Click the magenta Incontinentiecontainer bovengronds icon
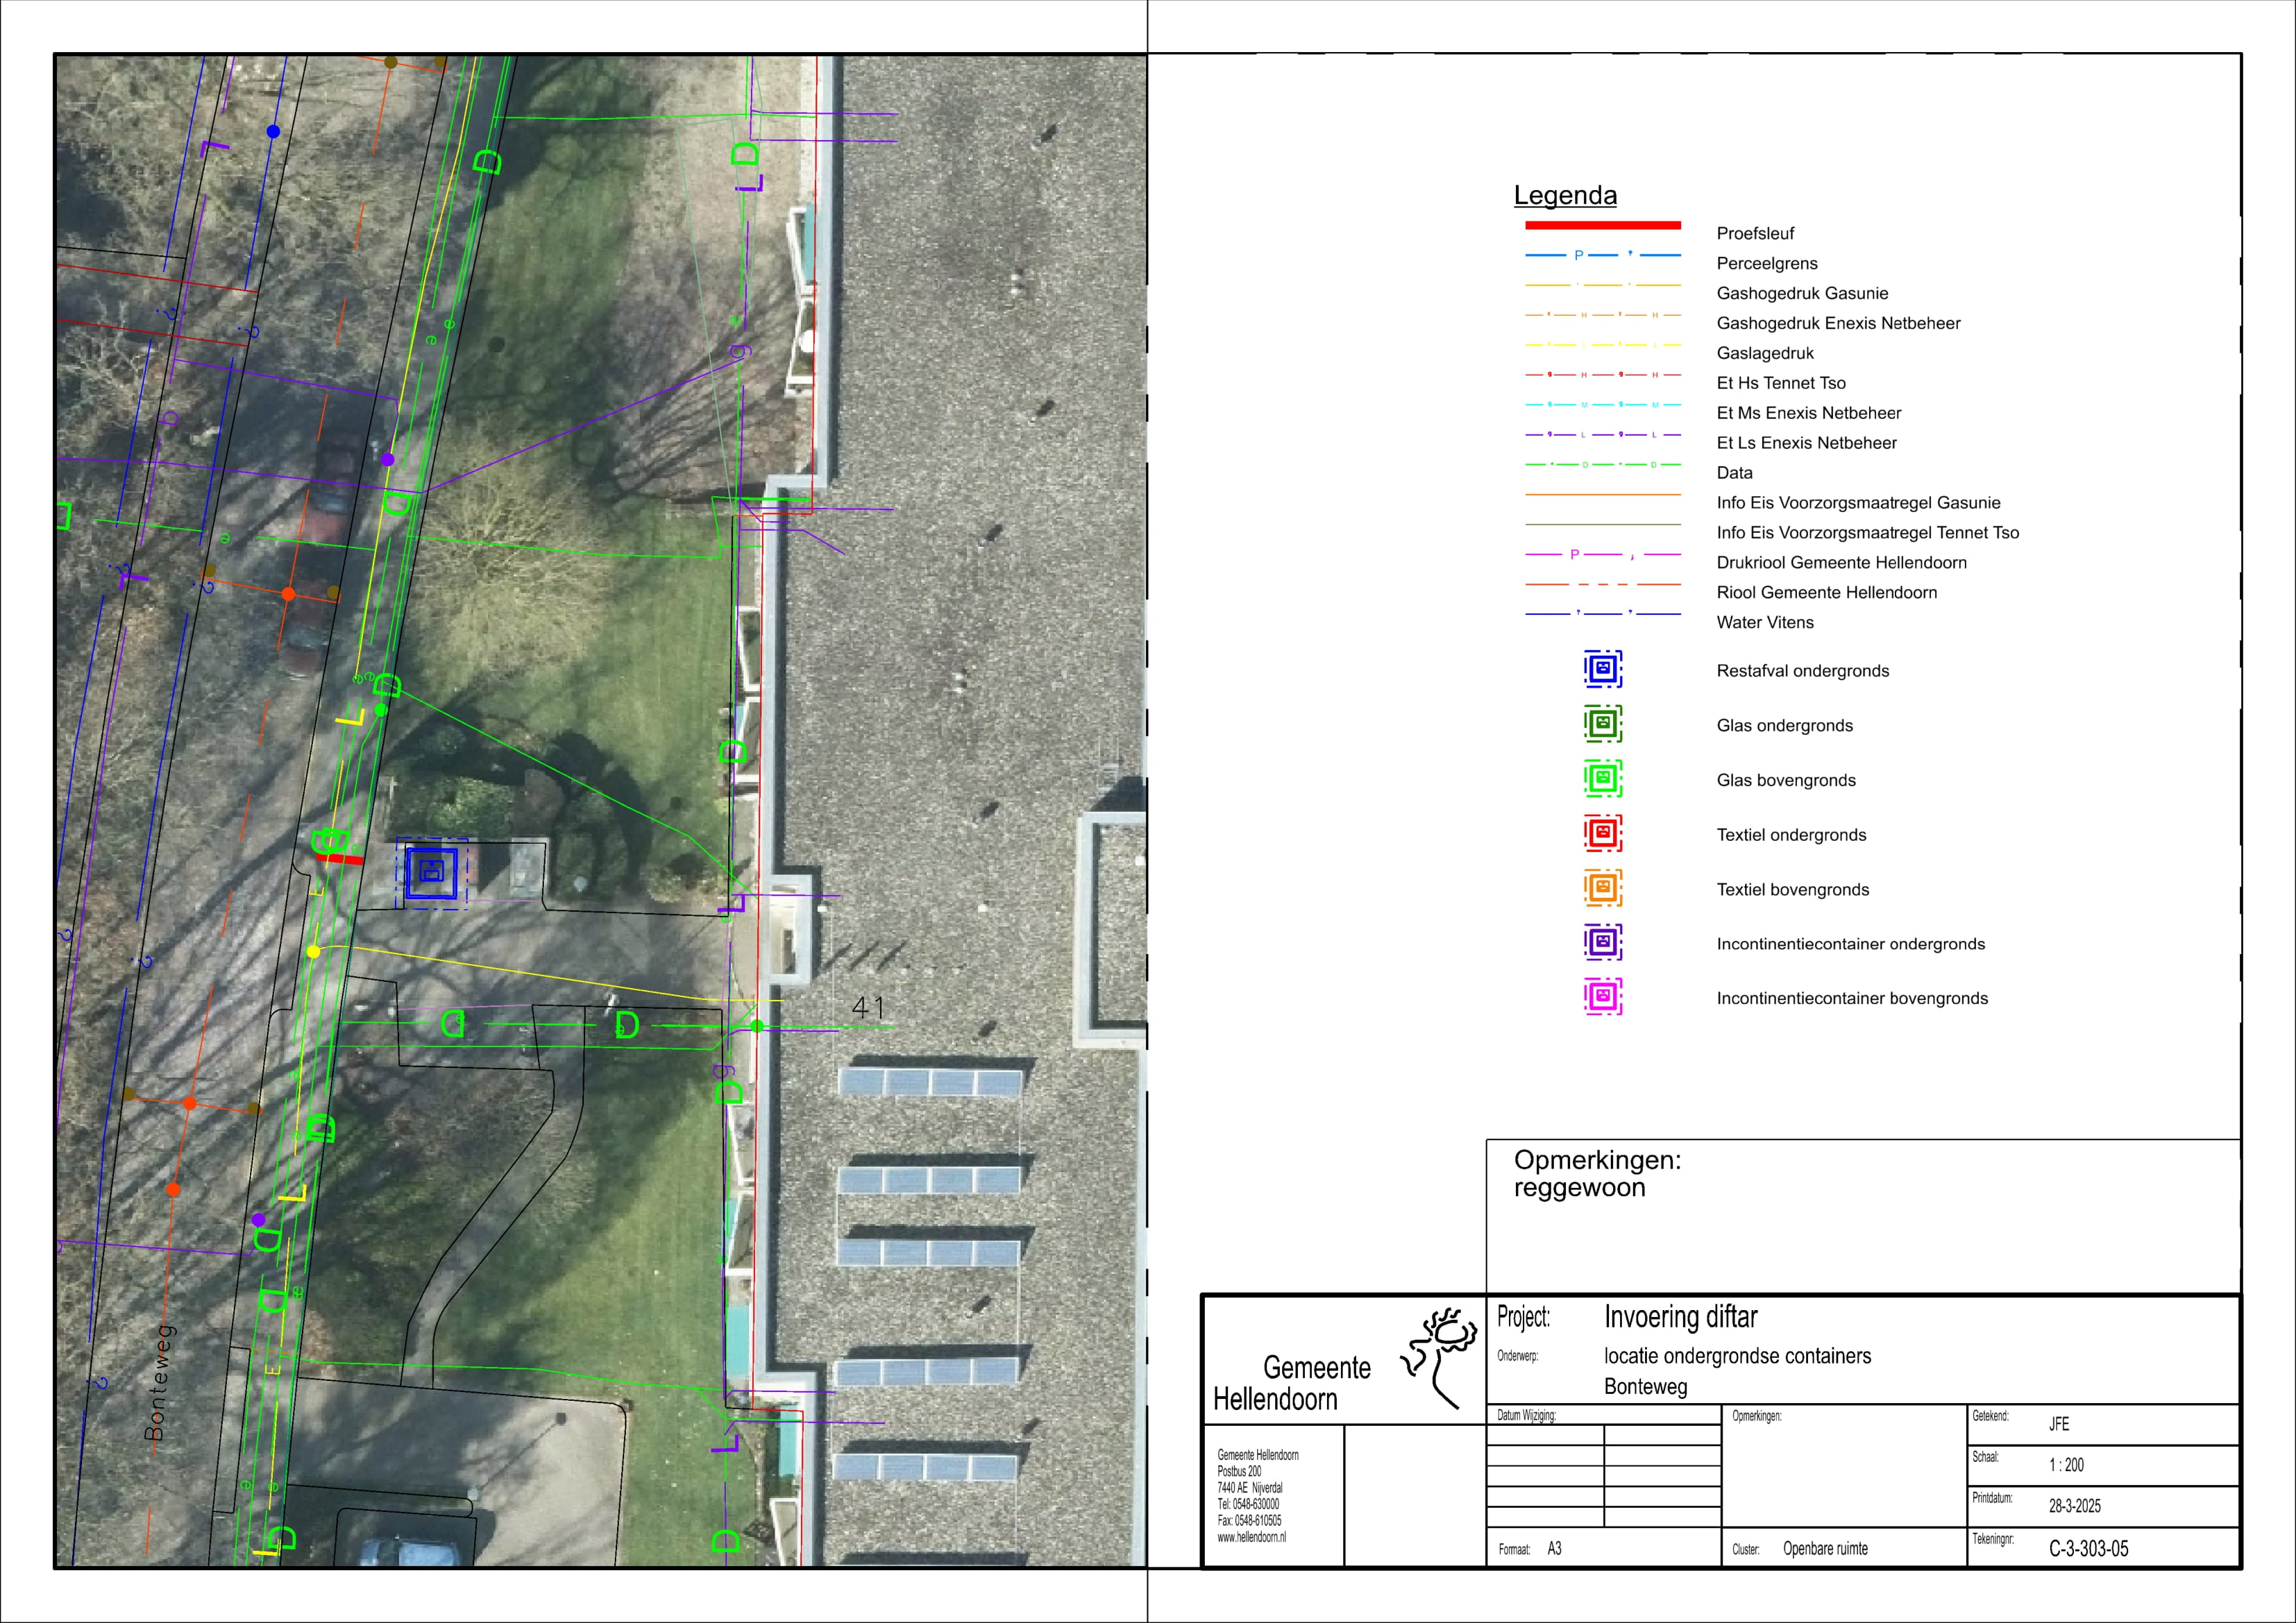Screen dimensions: 2296x1623 tap(1602, 997)
